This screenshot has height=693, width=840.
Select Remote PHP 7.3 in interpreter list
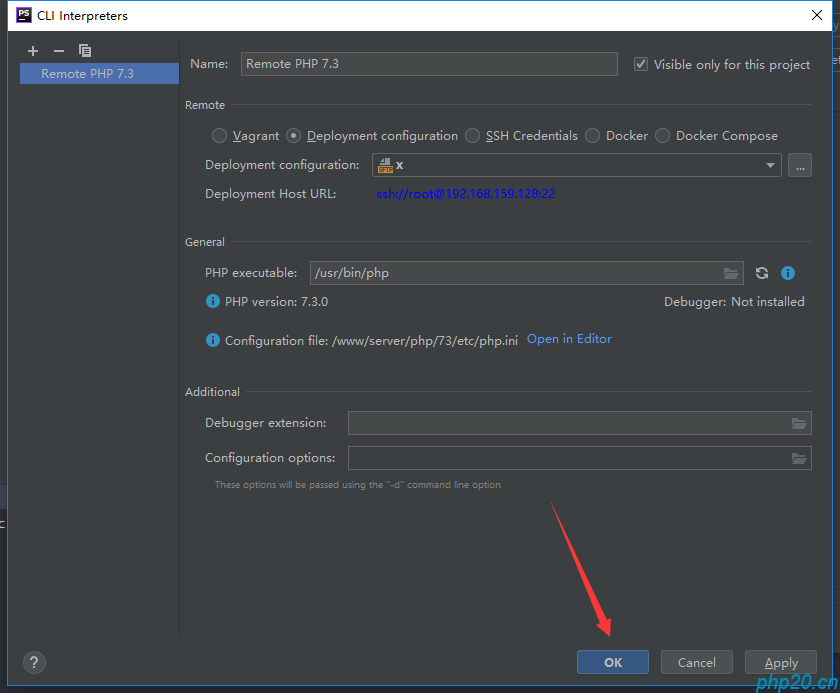[x=99, y=73]
